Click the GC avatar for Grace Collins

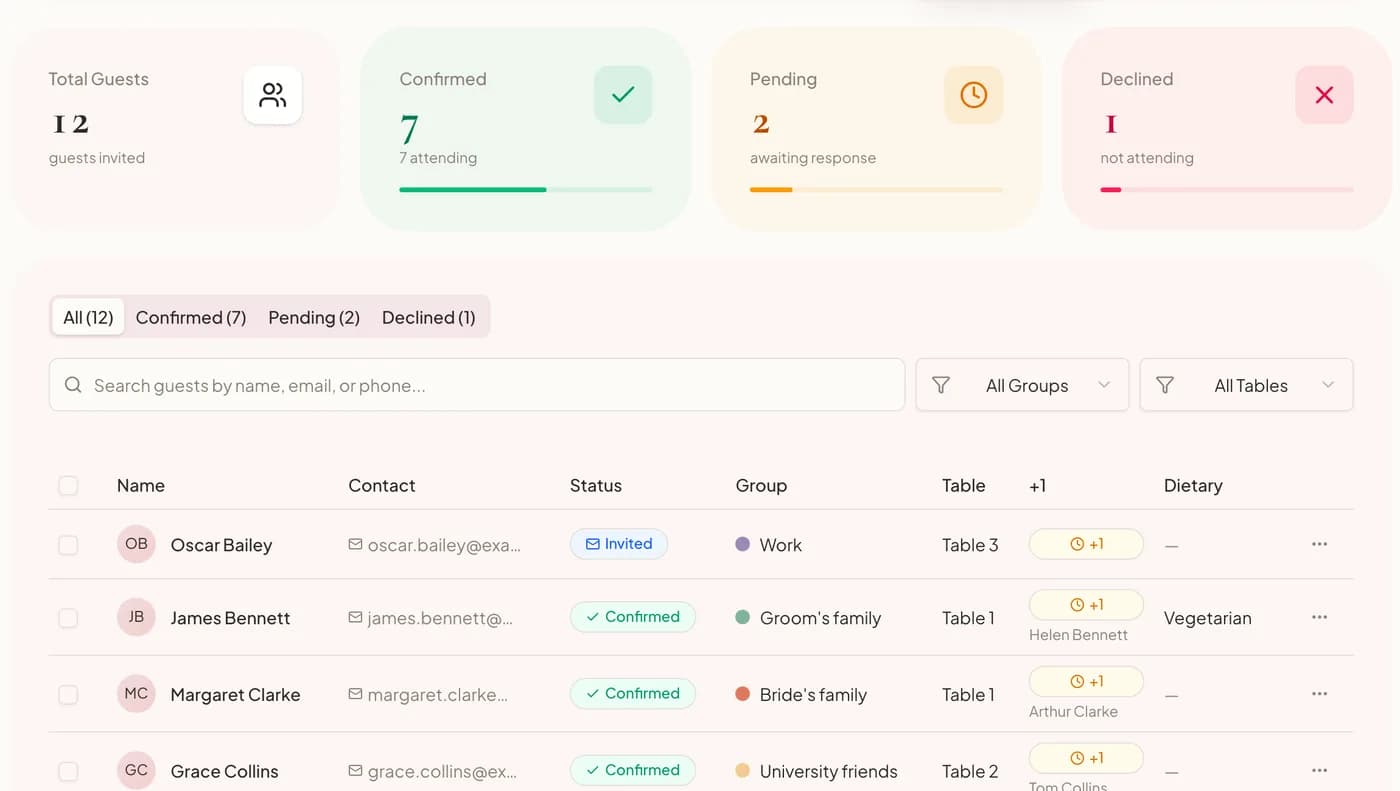pyautogui.click(x=136, y=770)
